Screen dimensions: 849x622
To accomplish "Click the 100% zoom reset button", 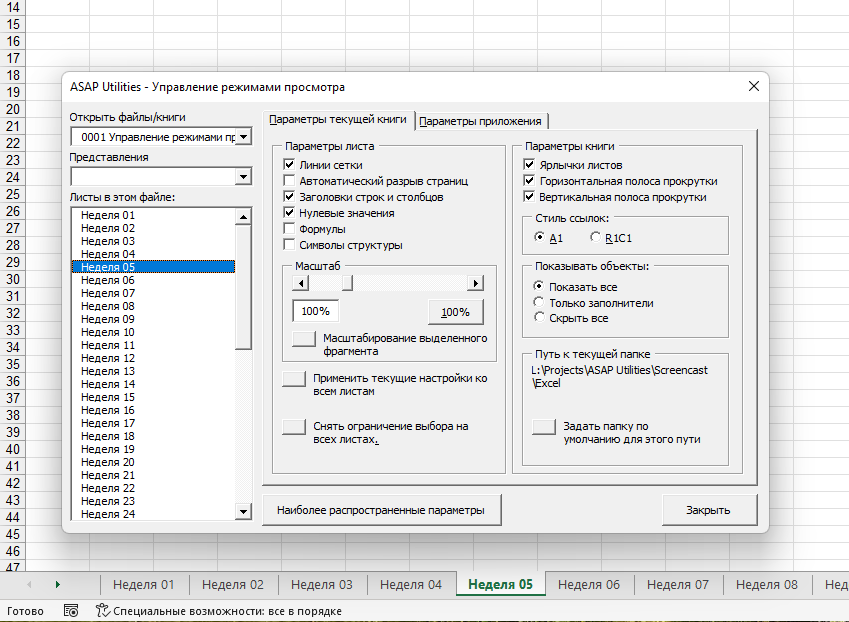I will (455, 312).
